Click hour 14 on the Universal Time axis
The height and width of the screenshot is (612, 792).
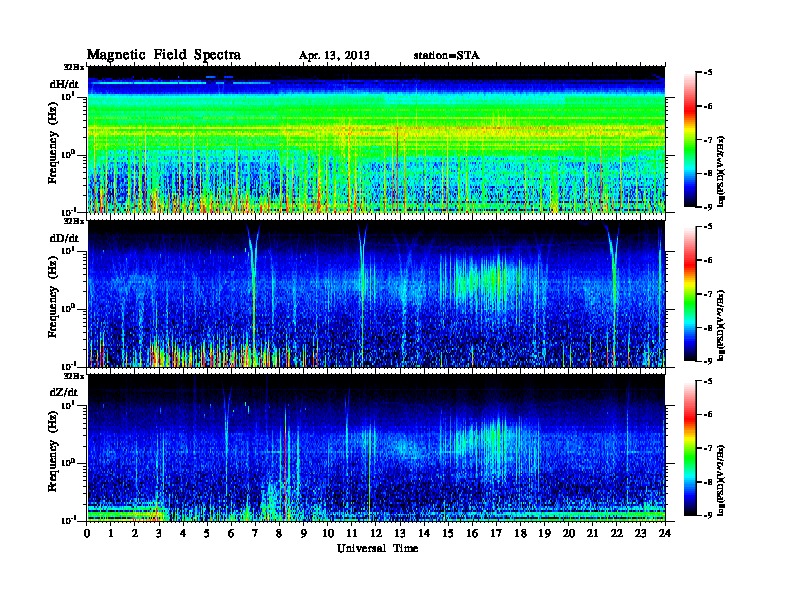(424, 533)
